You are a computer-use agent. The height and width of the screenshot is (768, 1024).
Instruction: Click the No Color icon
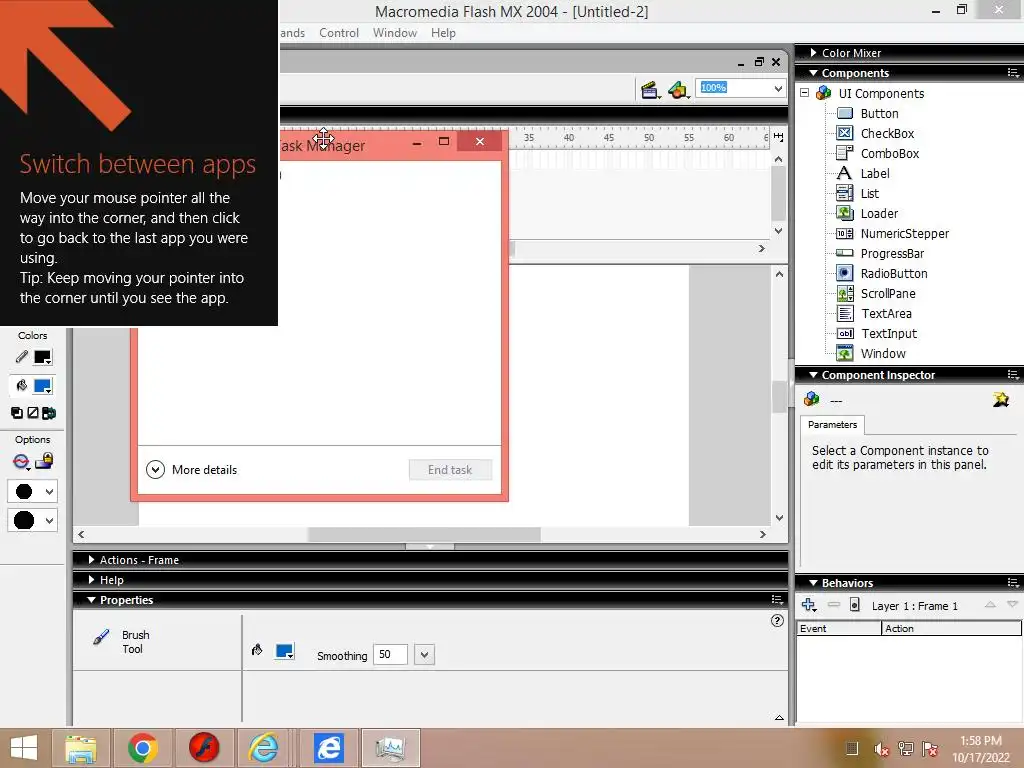[33, 413]
